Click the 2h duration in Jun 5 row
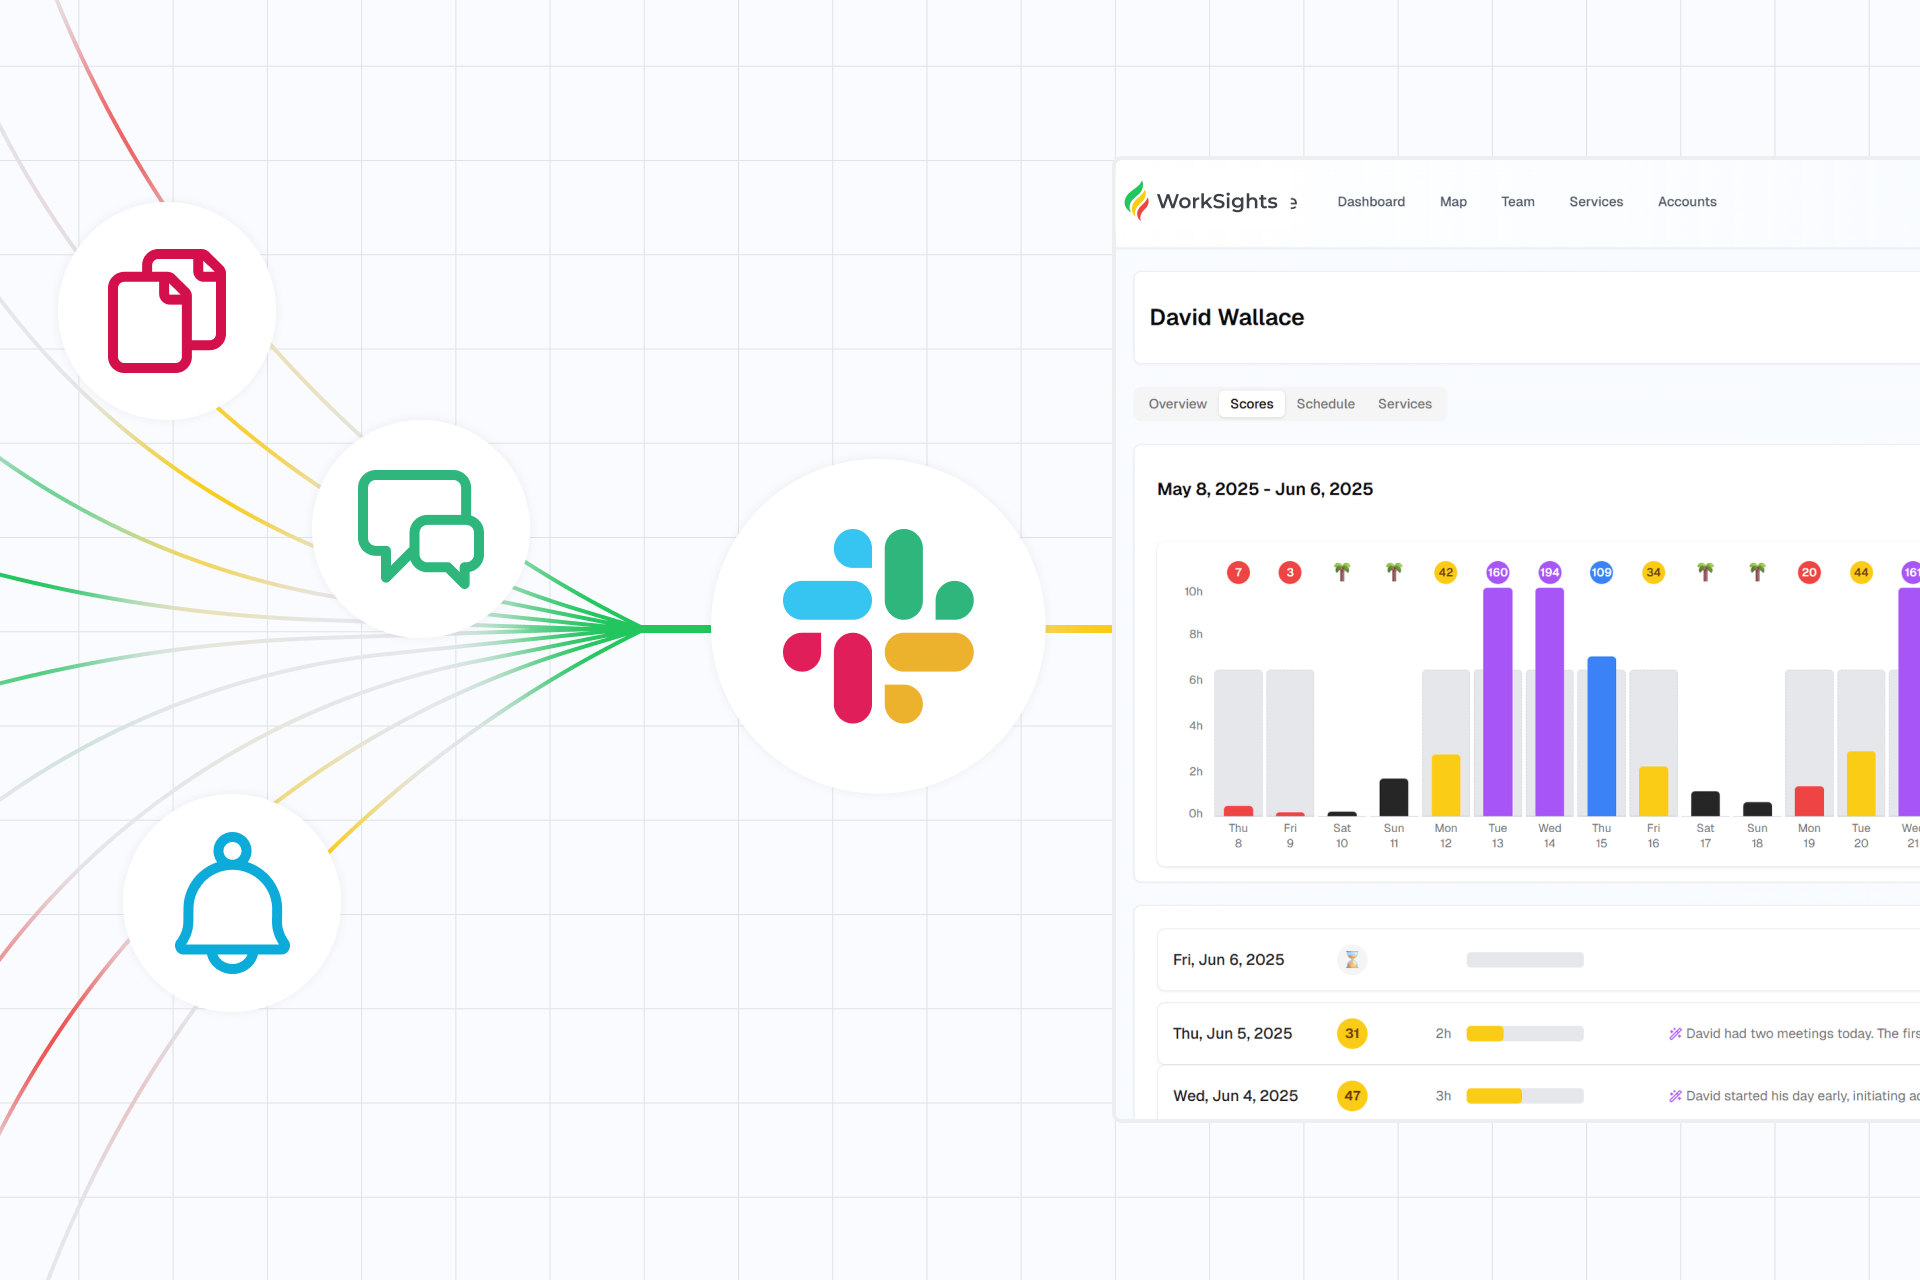Image resolution: width=1920 pixels, height=1280 pixels. 1443,1034
